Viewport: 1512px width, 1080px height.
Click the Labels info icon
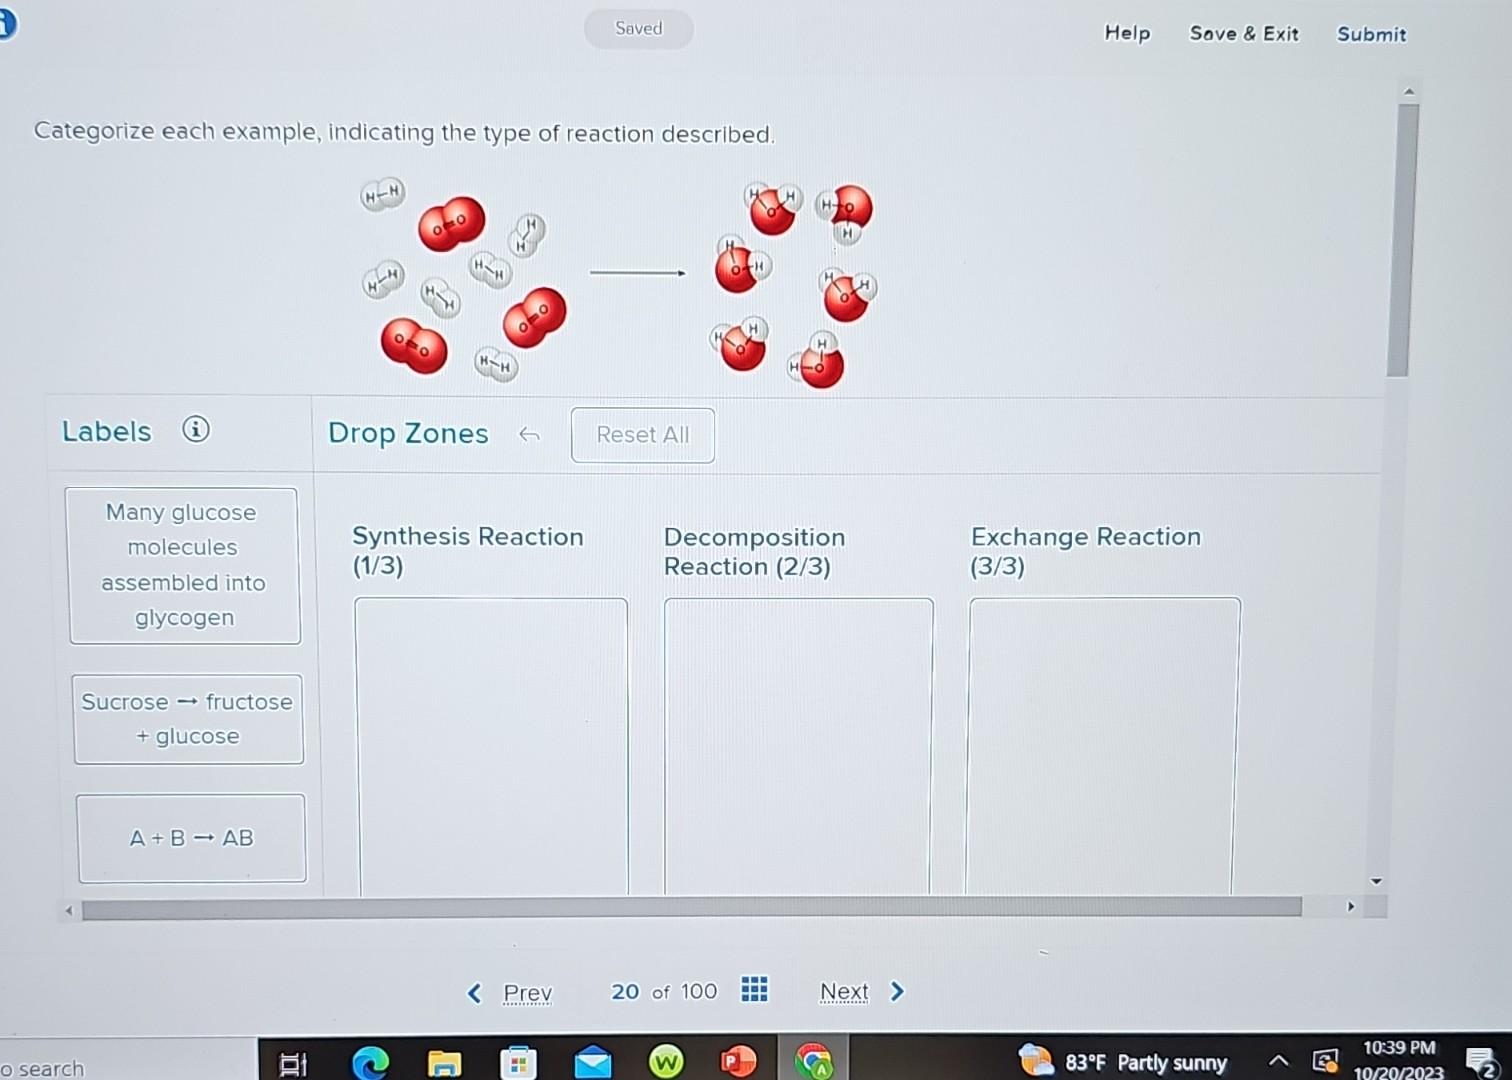click(x=198, y=430)
